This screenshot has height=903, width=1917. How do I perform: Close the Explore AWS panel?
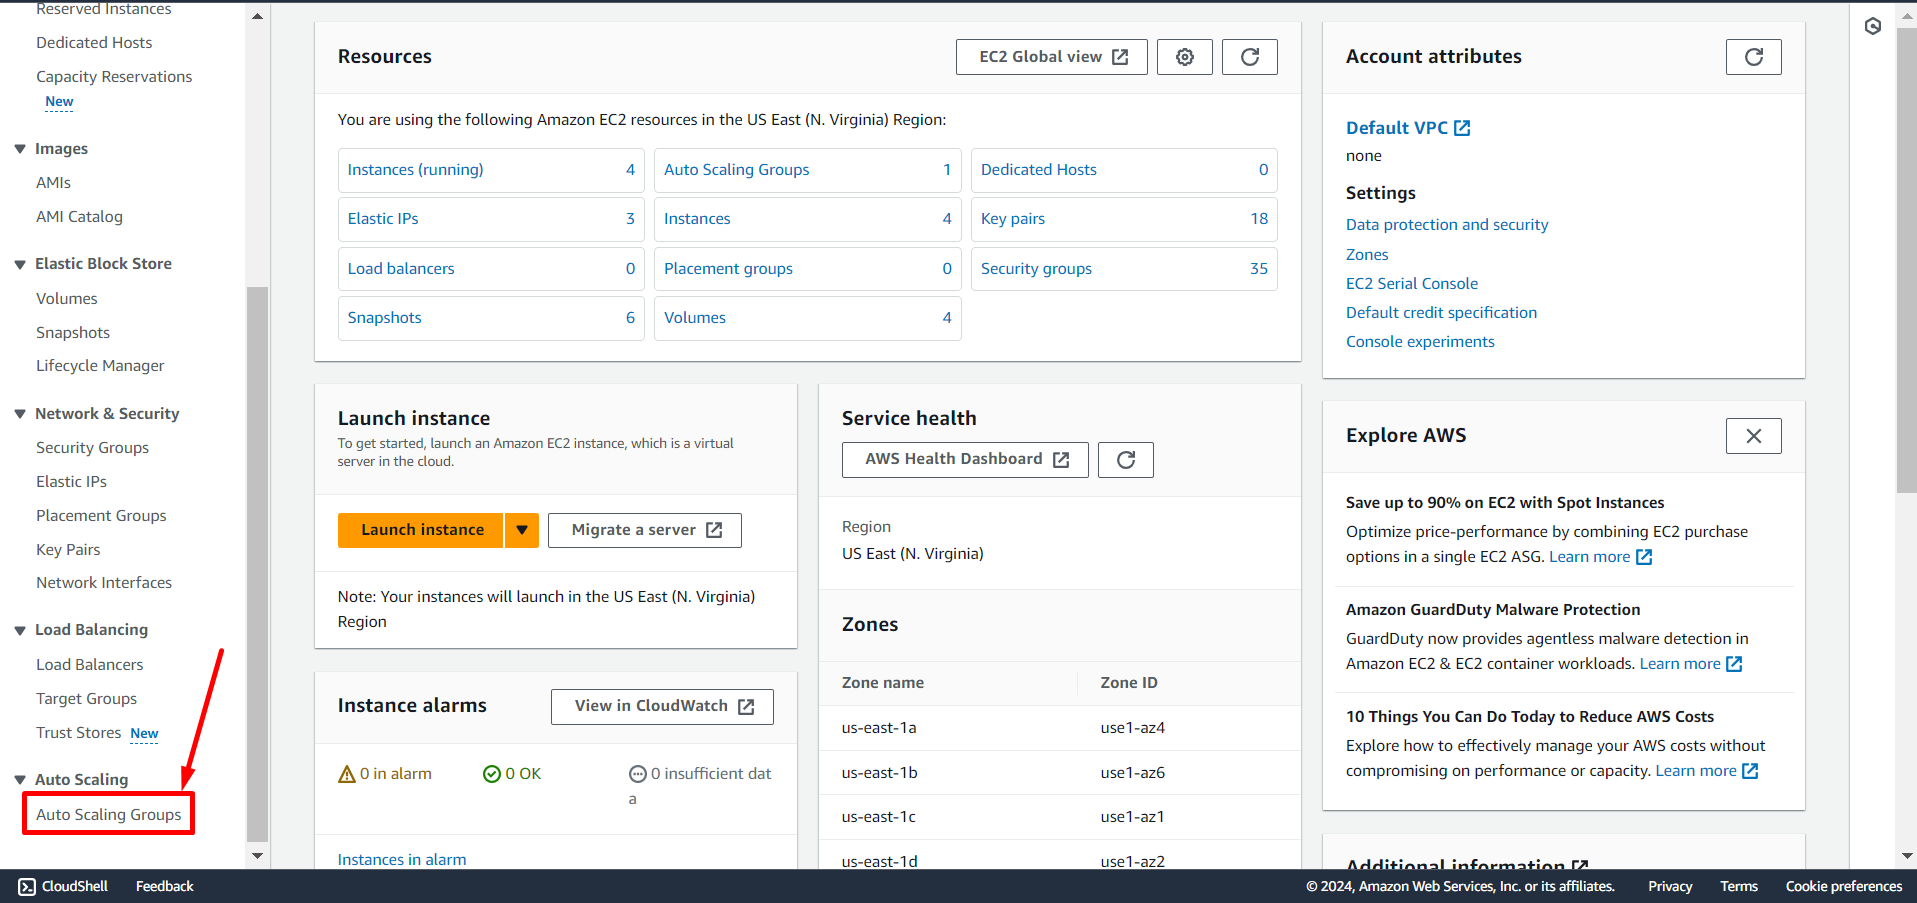1752,436
